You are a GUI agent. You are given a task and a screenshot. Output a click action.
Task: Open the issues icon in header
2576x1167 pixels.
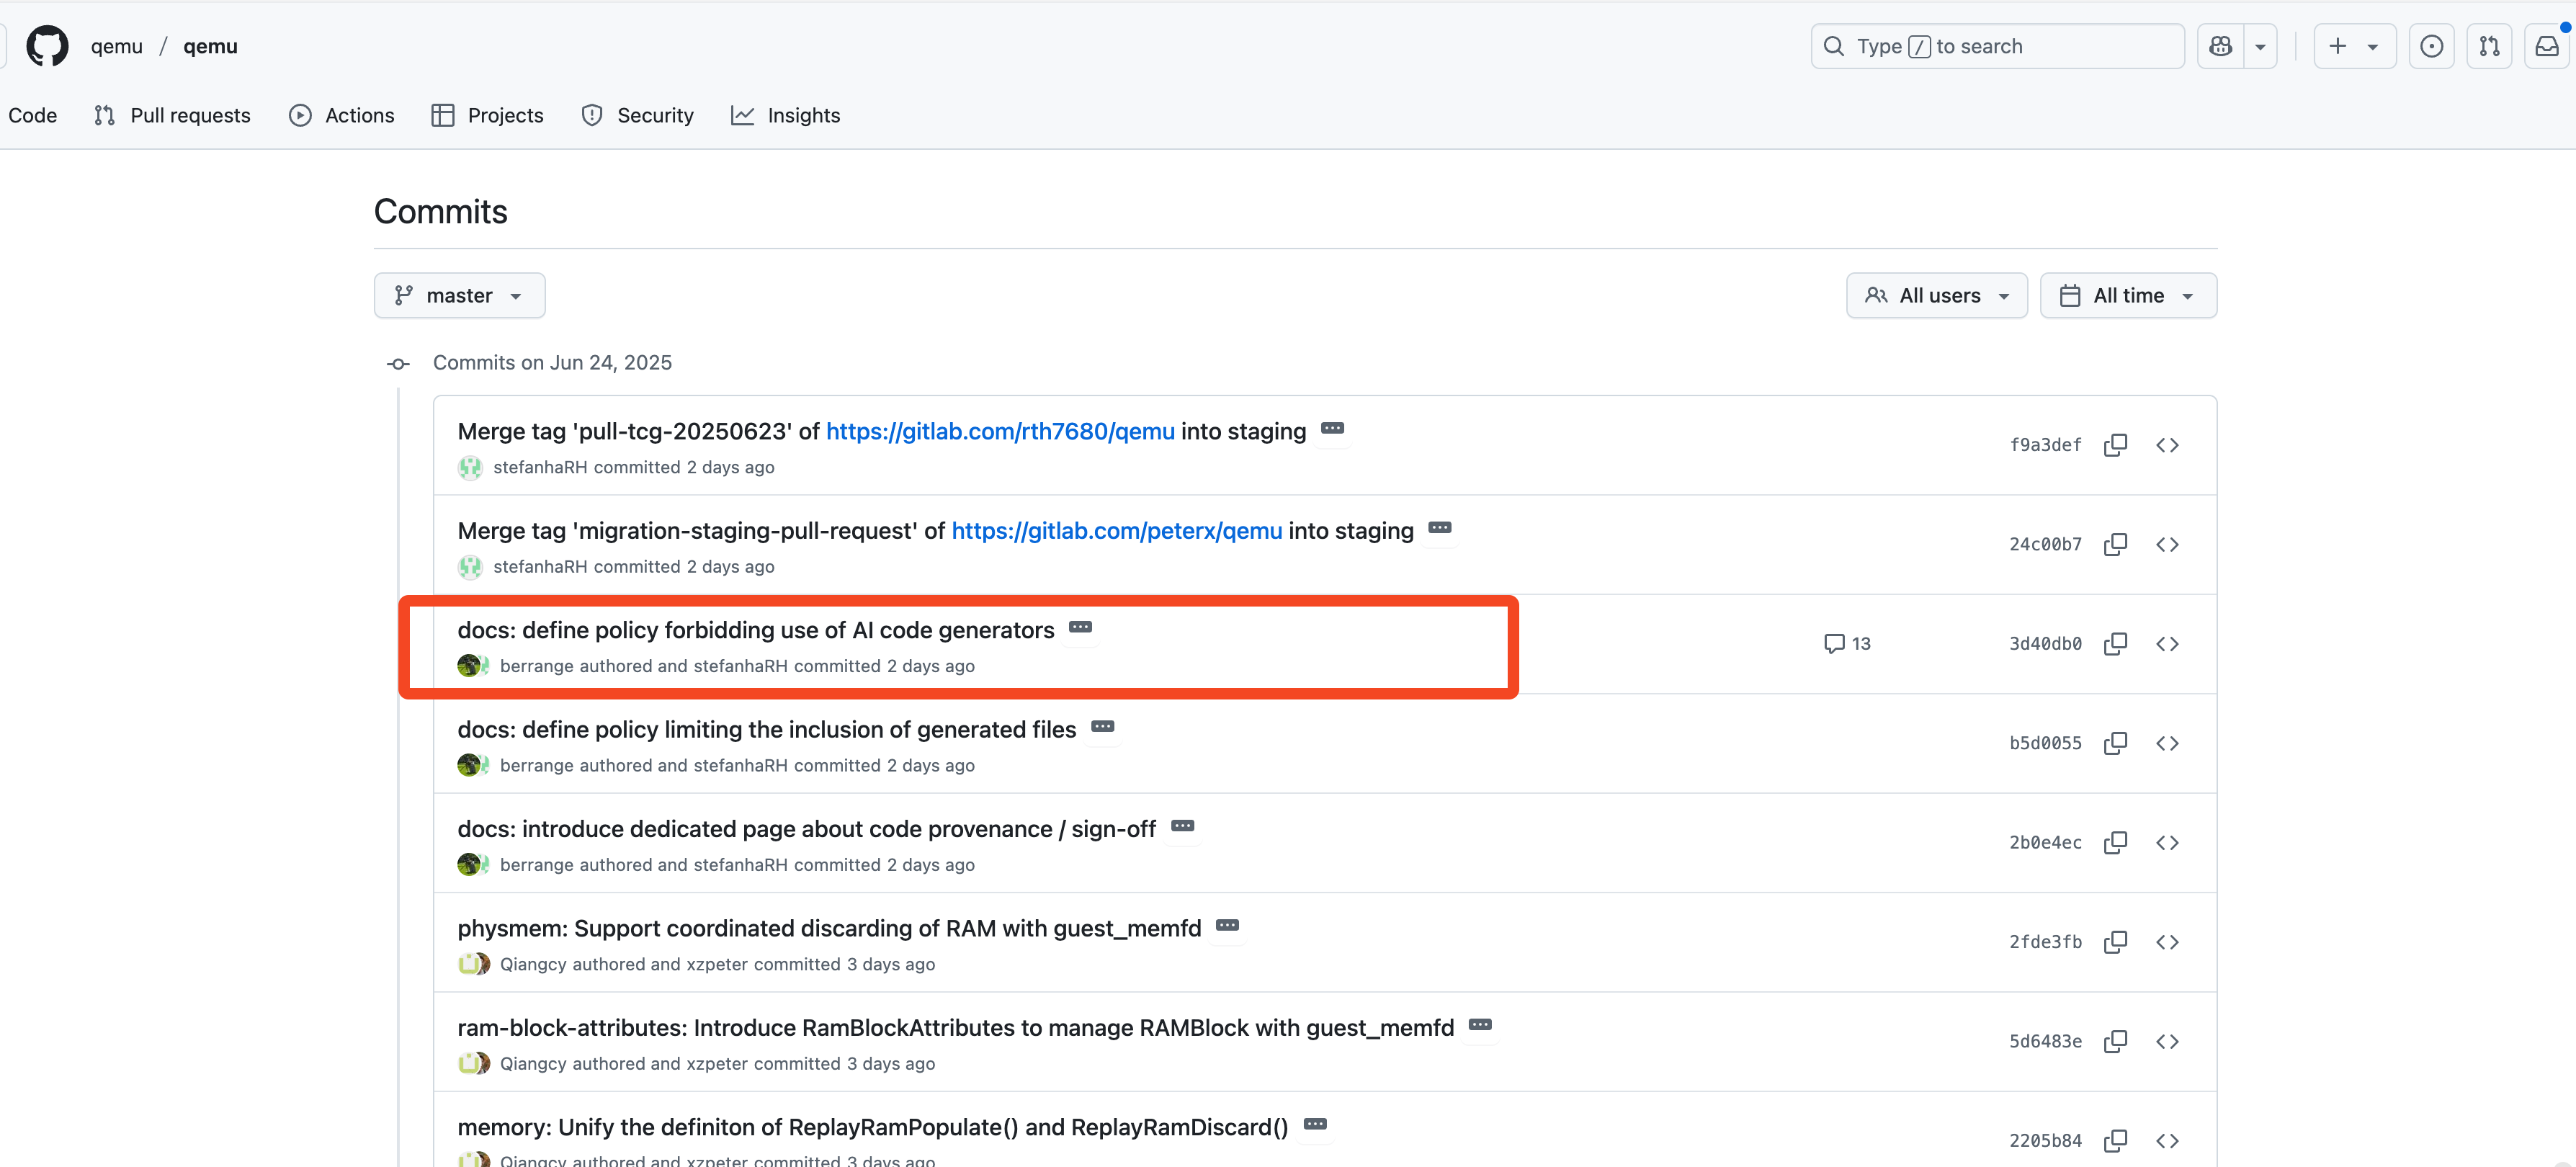(x=2432, y=46)
